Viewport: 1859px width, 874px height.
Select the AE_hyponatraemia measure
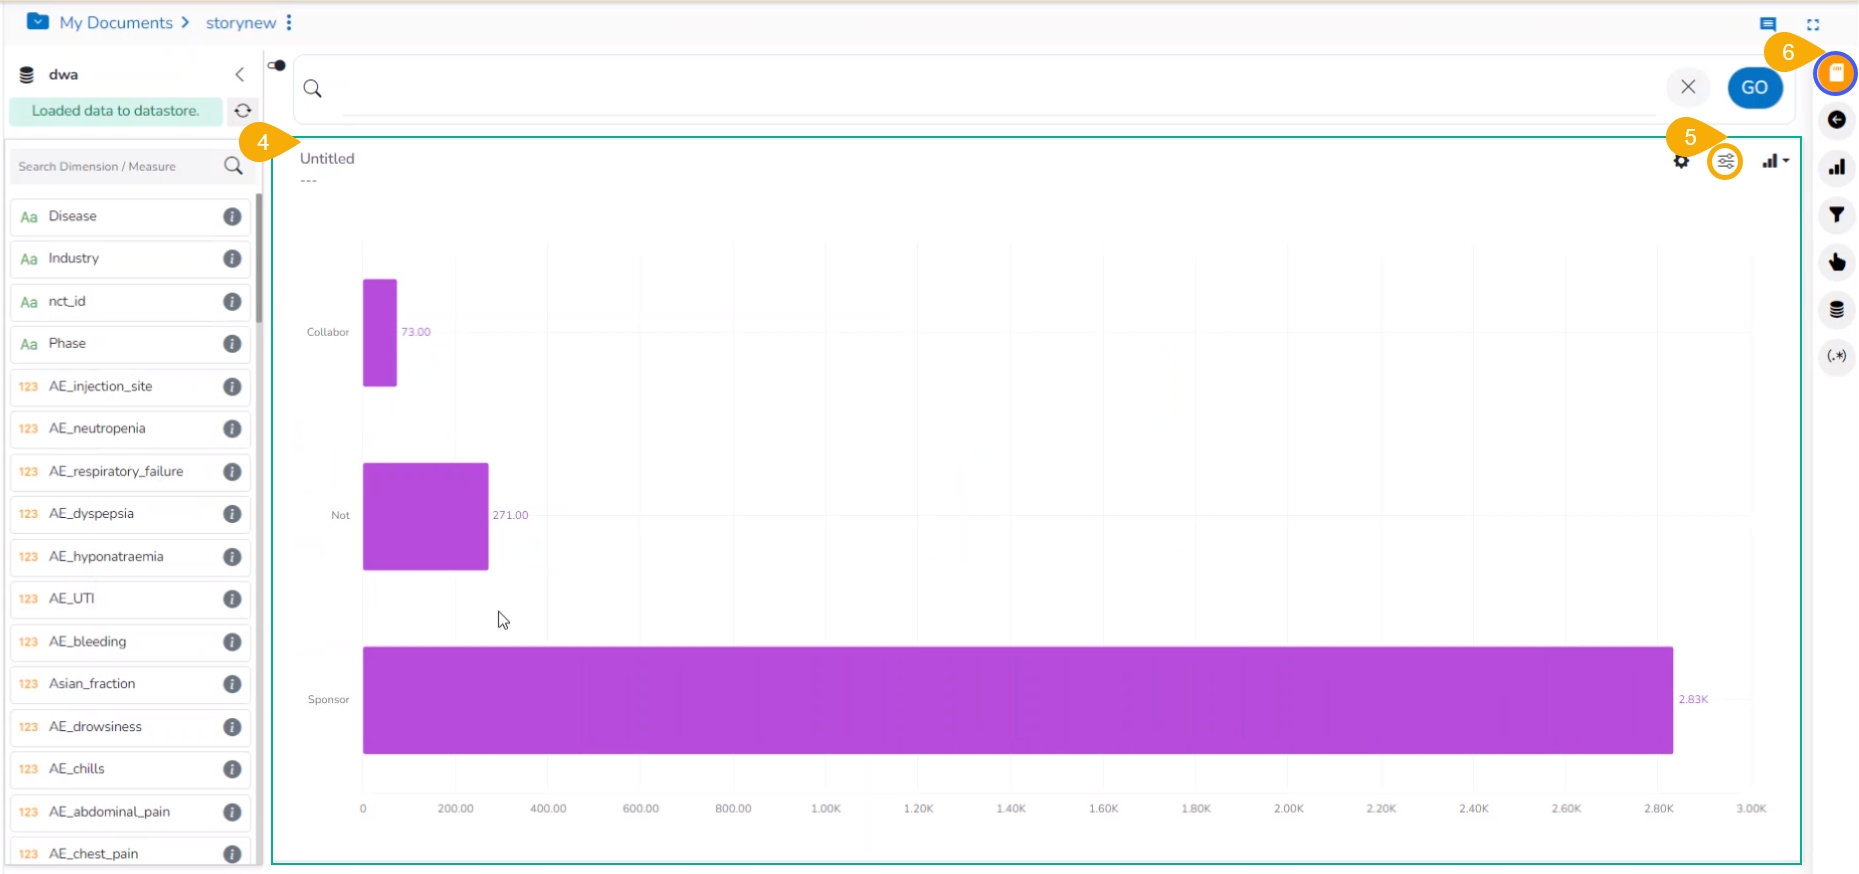click(x=130, y=556)
